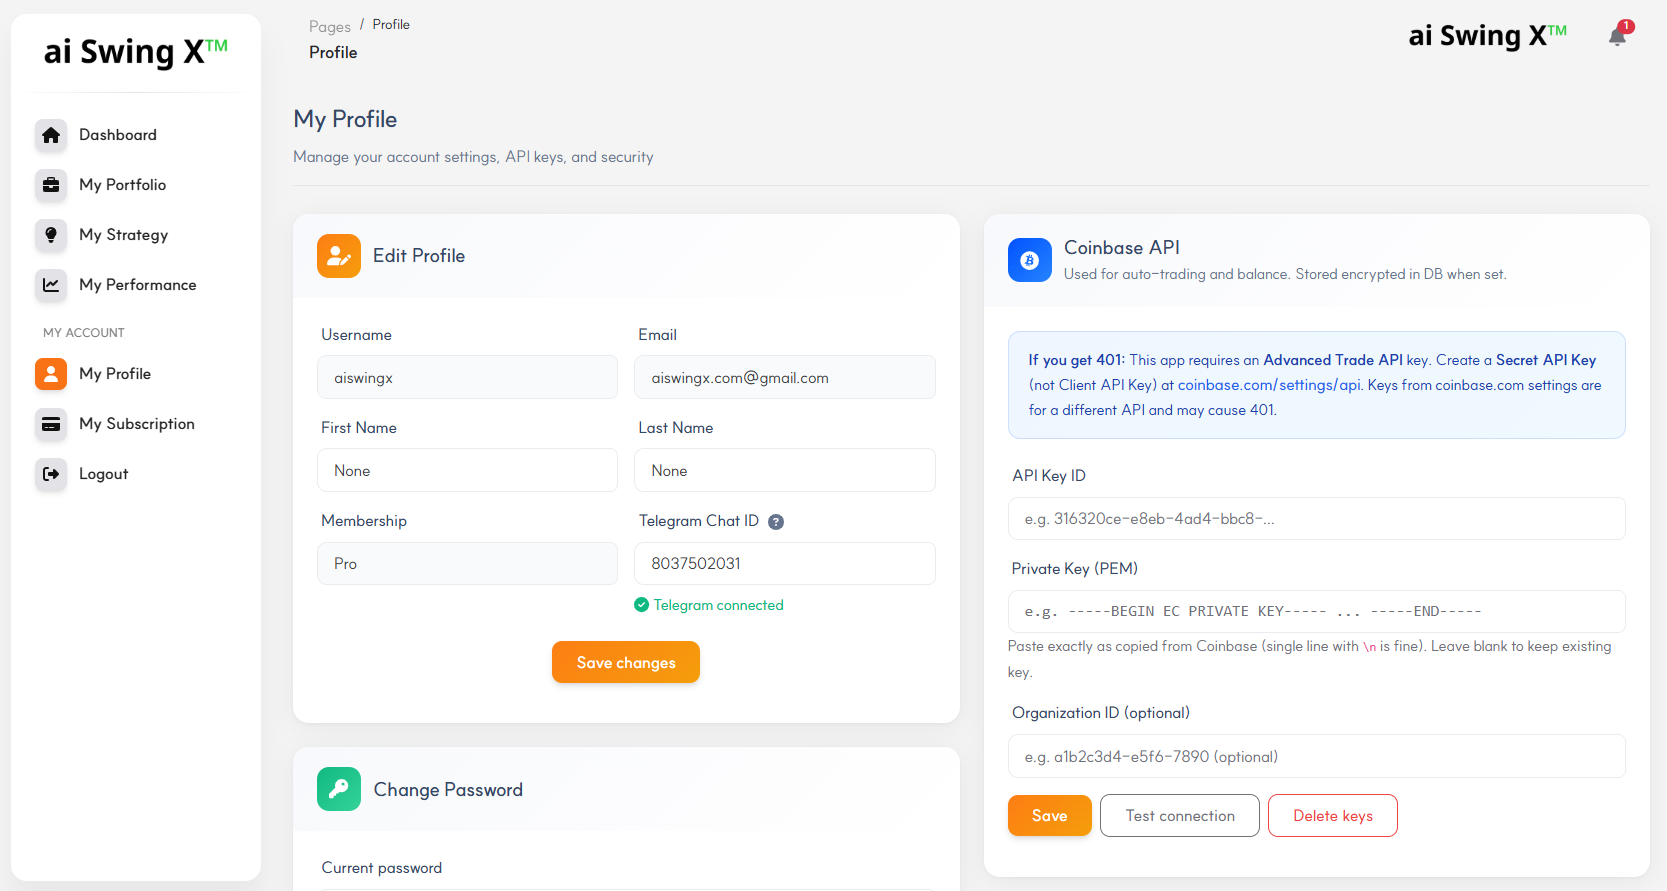Click the Change Password key icon
This screenshot has height=891, width=1667.
tap(338, 789)
